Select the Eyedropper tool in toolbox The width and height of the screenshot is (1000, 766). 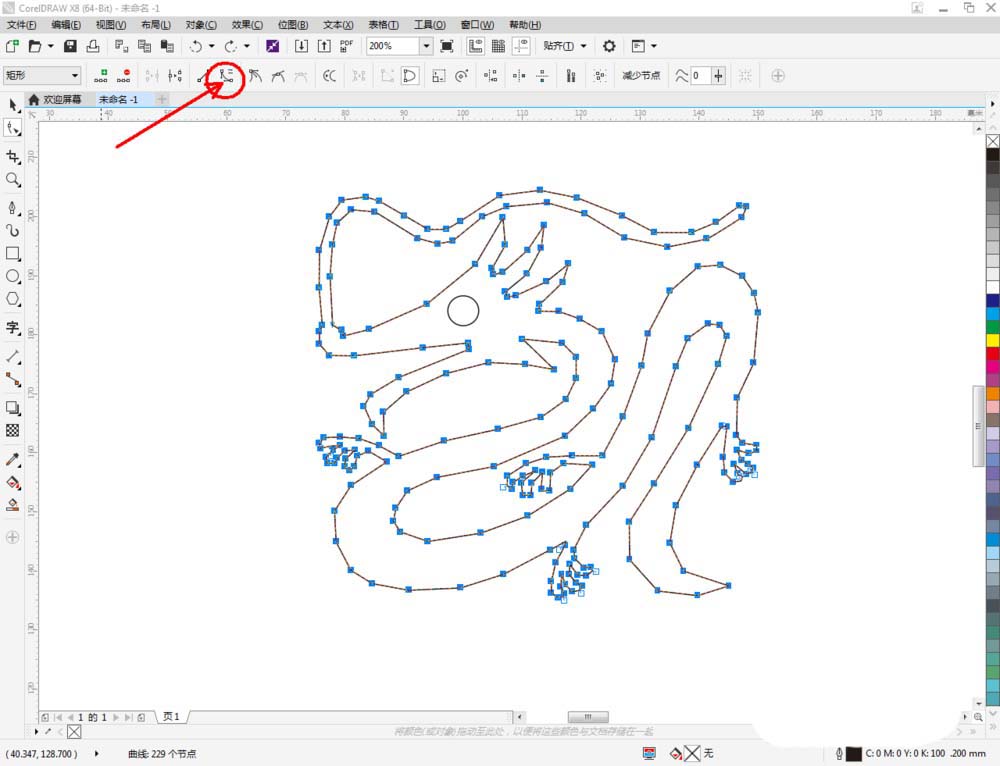pos(13,459)
